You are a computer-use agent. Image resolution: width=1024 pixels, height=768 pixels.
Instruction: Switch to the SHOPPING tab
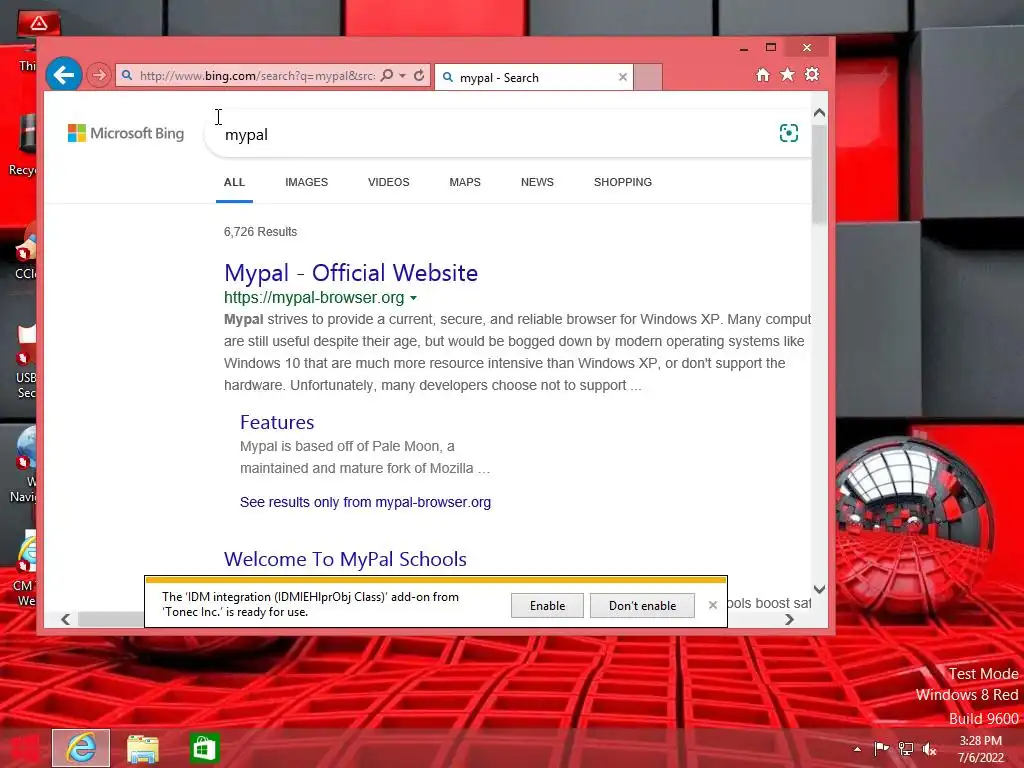tap(623, 182)
